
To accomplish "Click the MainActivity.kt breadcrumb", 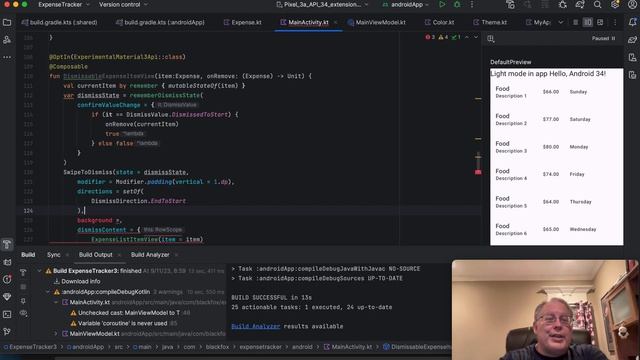I will (x=348, y=347).
